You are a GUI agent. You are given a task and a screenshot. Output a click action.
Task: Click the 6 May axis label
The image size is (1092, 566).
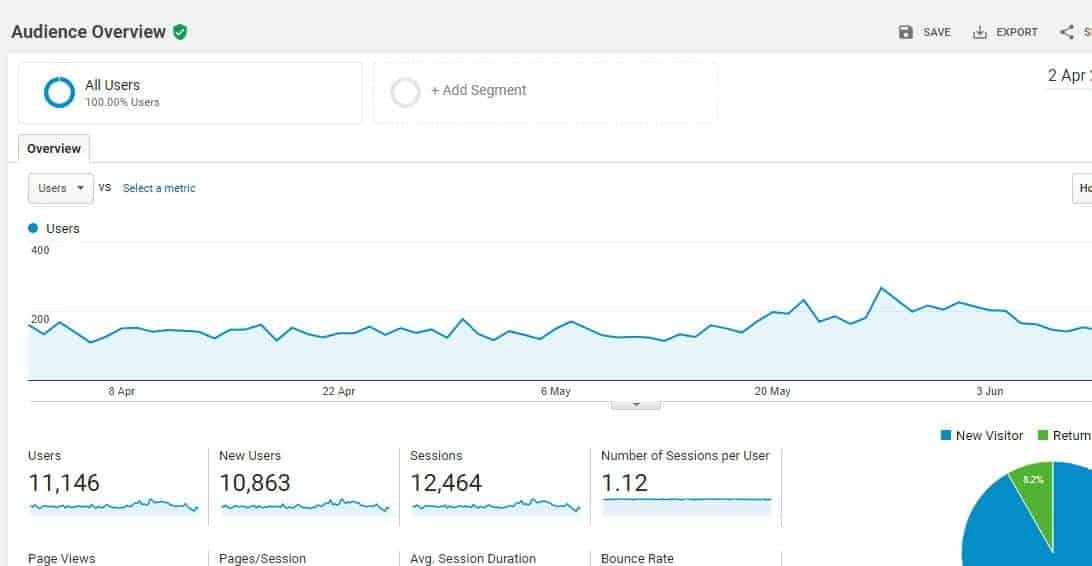point(556,391)
